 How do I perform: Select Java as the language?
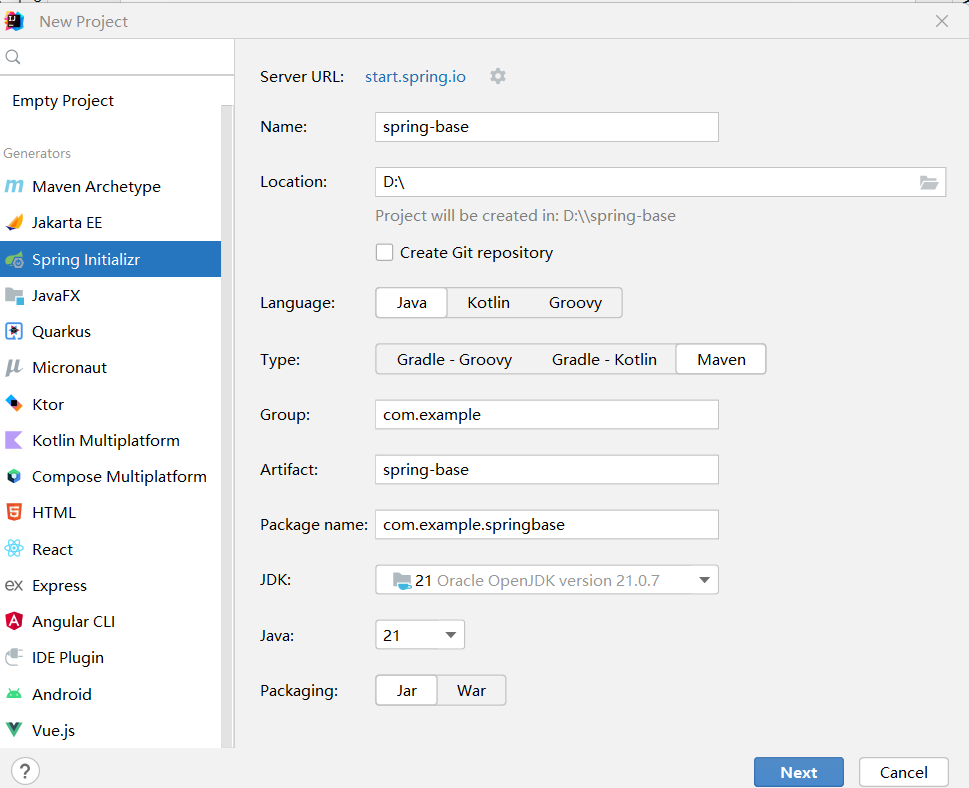pos(412,303)
